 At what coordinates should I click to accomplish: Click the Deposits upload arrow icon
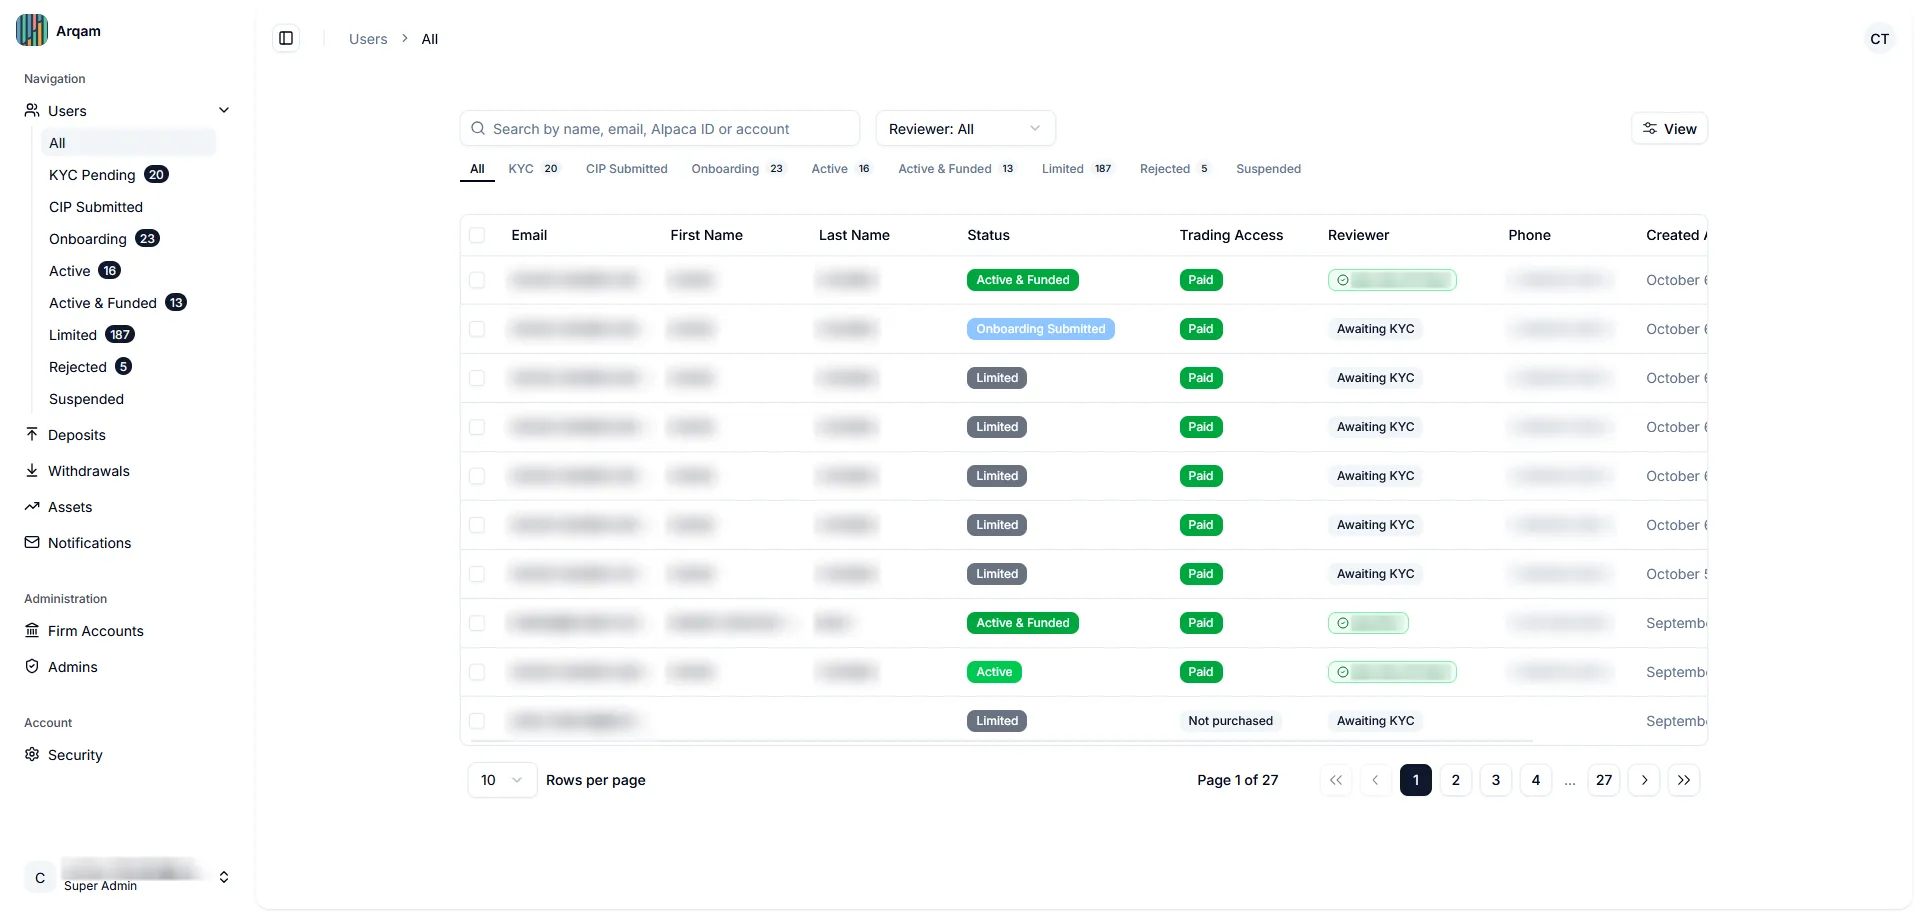[x=32, y=434]
